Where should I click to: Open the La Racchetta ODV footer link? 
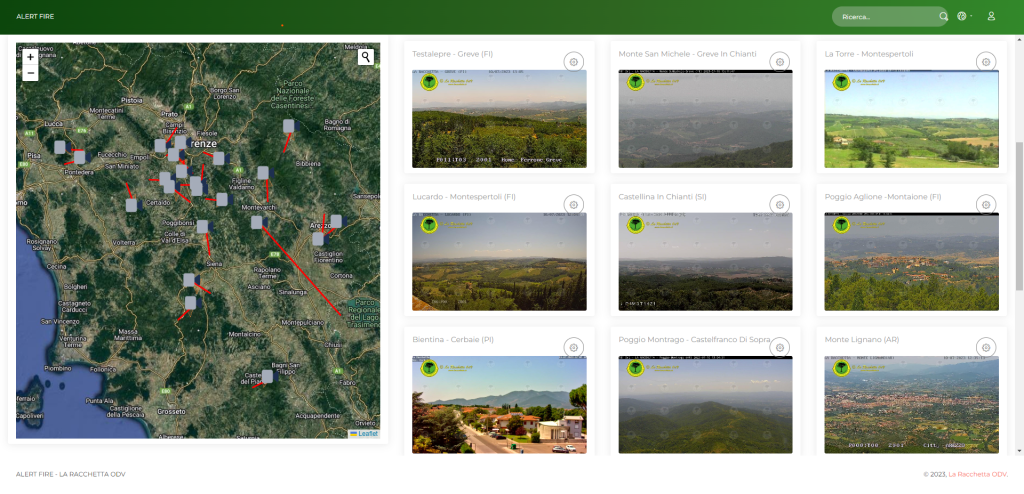tap(978, 474)
